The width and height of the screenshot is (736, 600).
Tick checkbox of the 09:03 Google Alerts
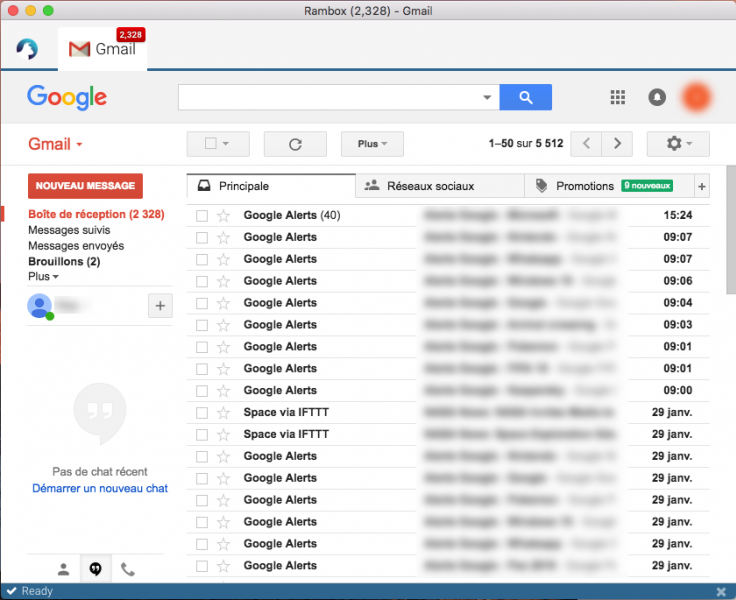[202, 325]
